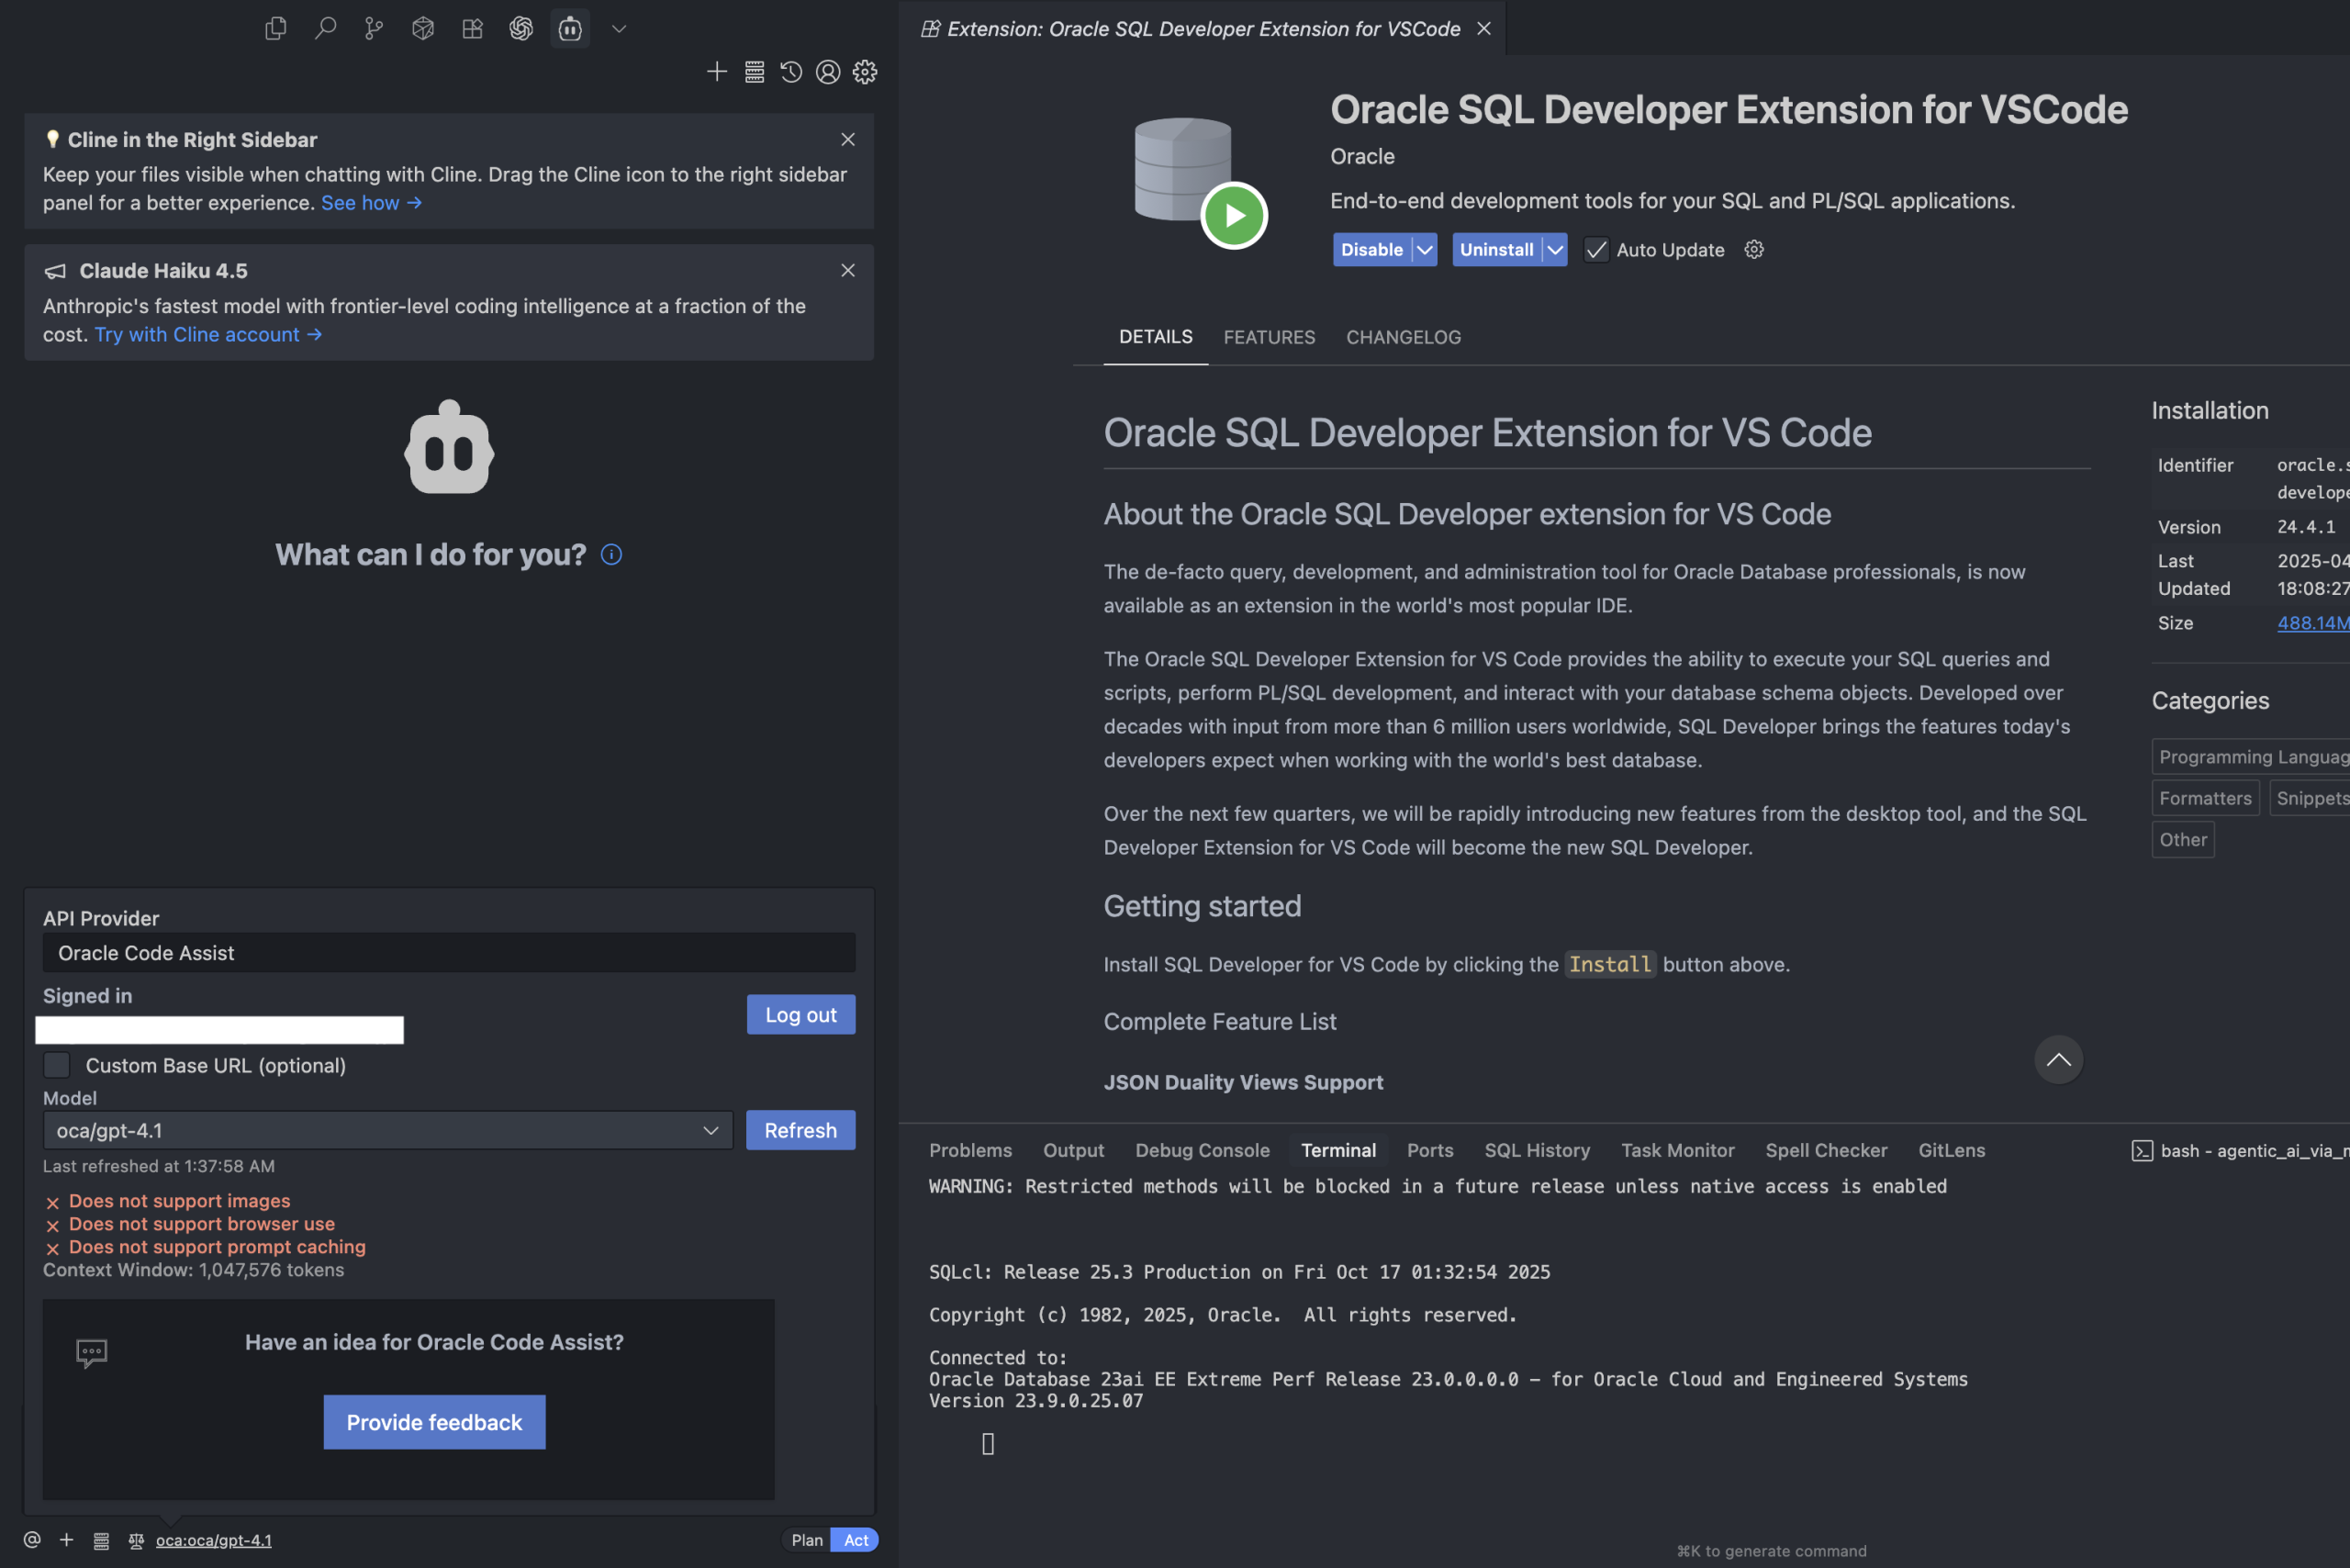The width and height of the screenshot is (2350, 1568).
Task: Expand the Disable button dropdown arrow
Action: pos(1425,249)
